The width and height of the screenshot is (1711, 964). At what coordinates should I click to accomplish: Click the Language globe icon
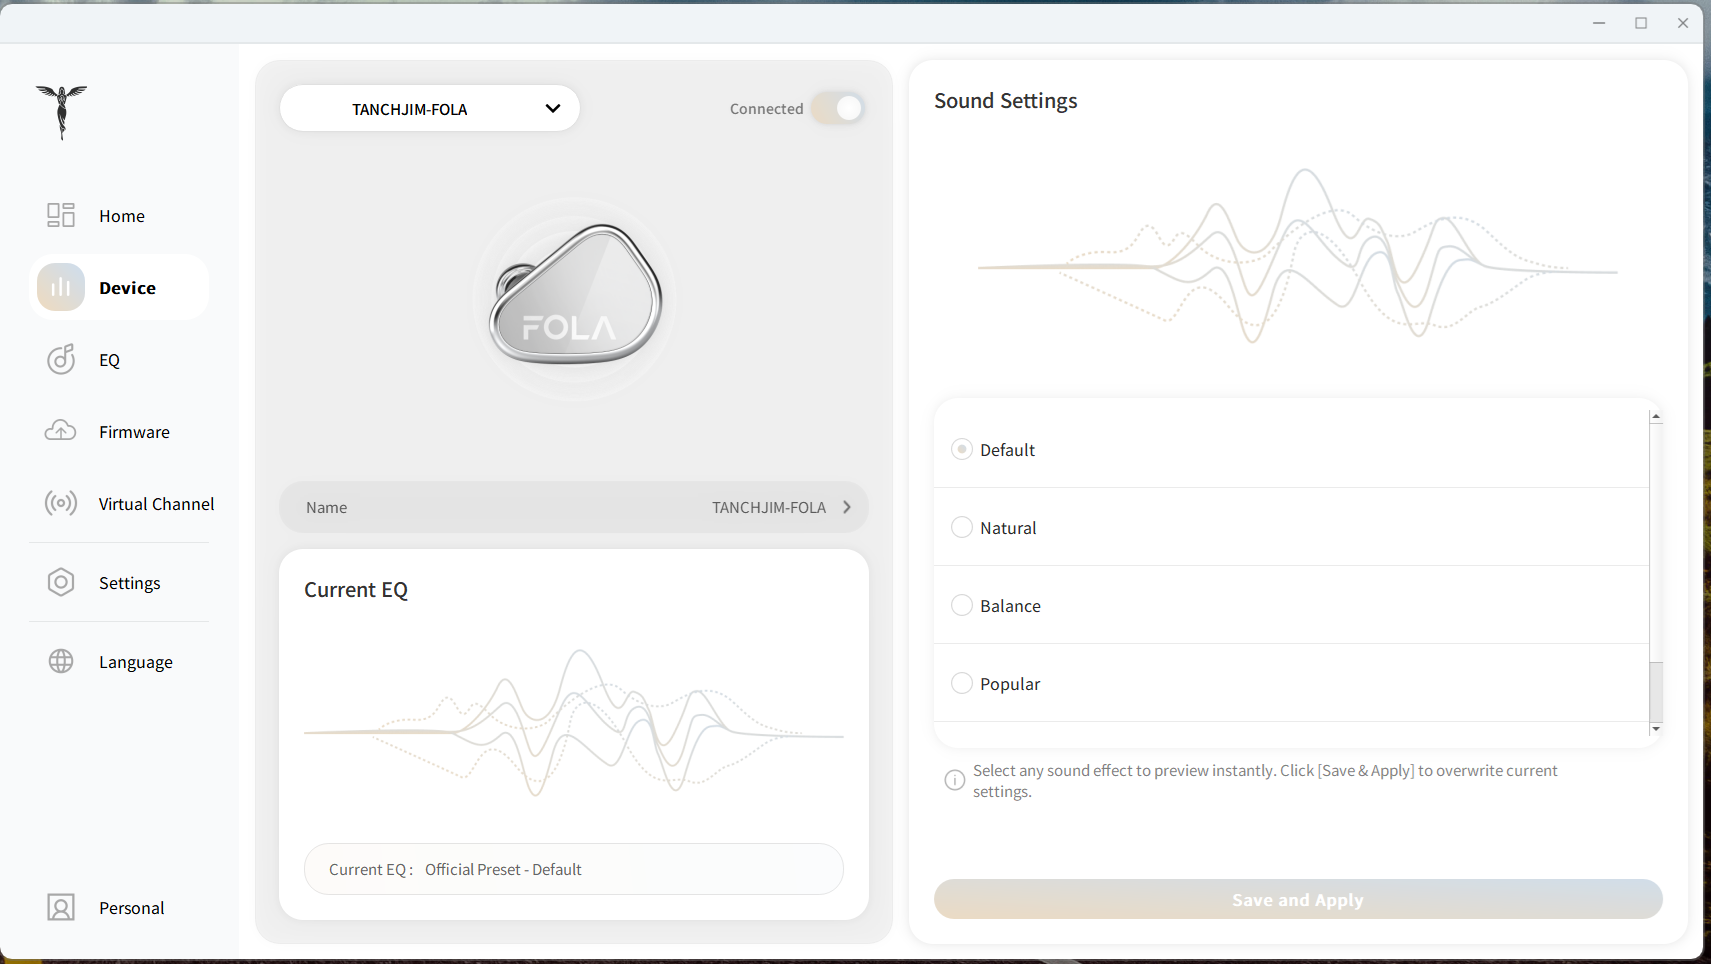tap(61, 661)
